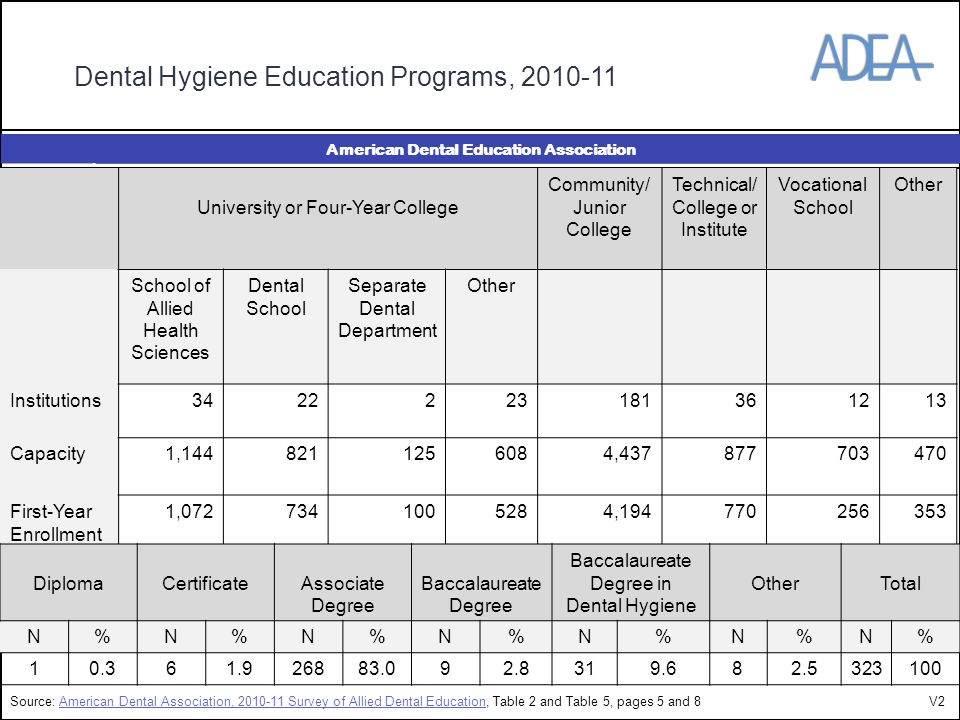Select the Diploma percent 0.3
960x720 pixels.
(x=102, y=668)
